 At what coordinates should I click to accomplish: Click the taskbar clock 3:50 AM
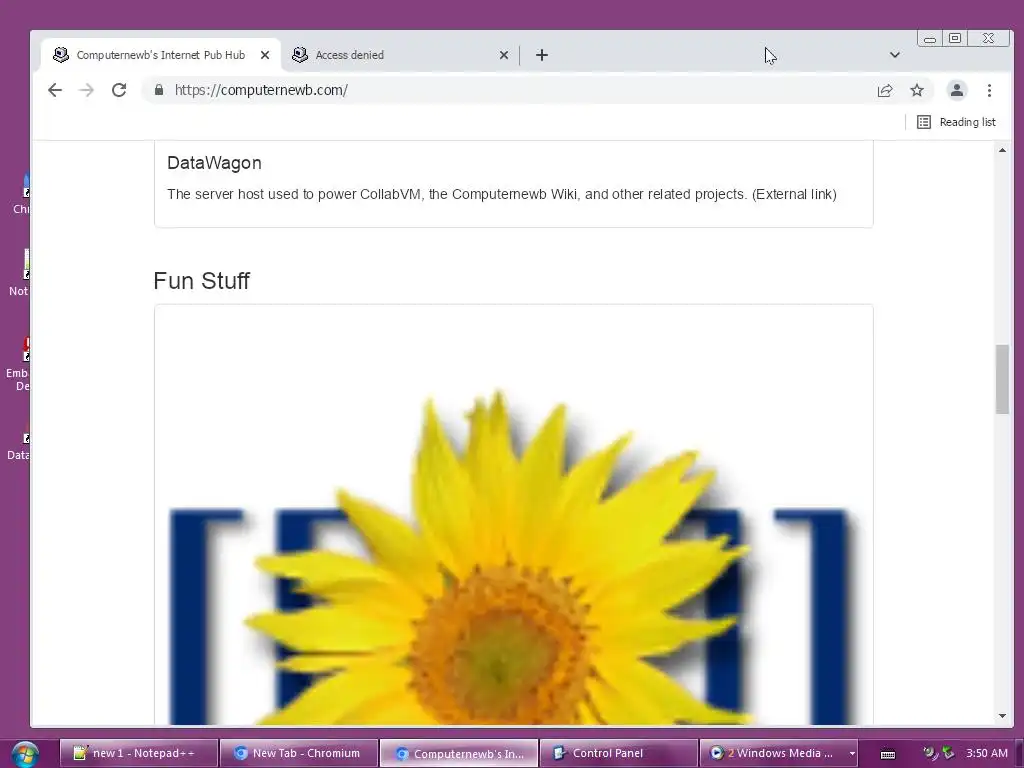pos(987,753)
